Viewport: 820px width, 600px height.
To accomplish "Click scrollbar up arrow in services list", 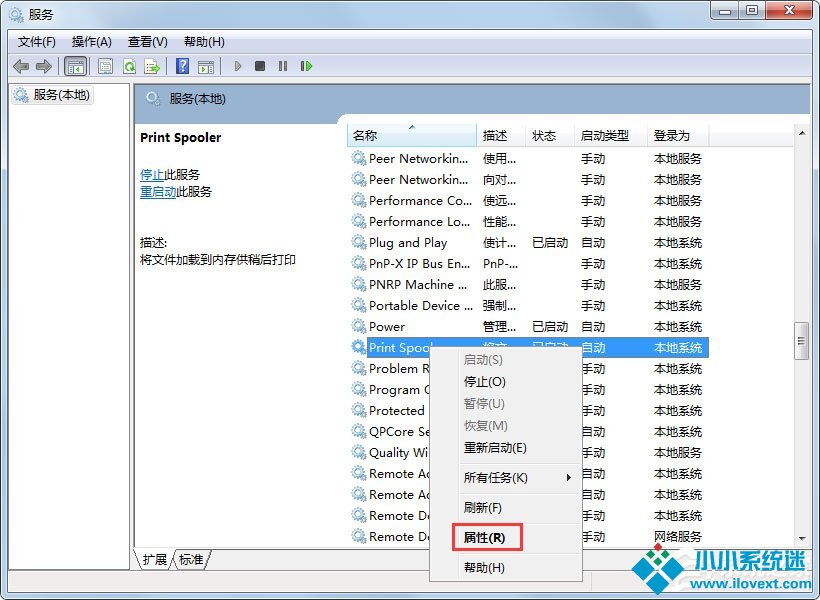I will point(802,133).
